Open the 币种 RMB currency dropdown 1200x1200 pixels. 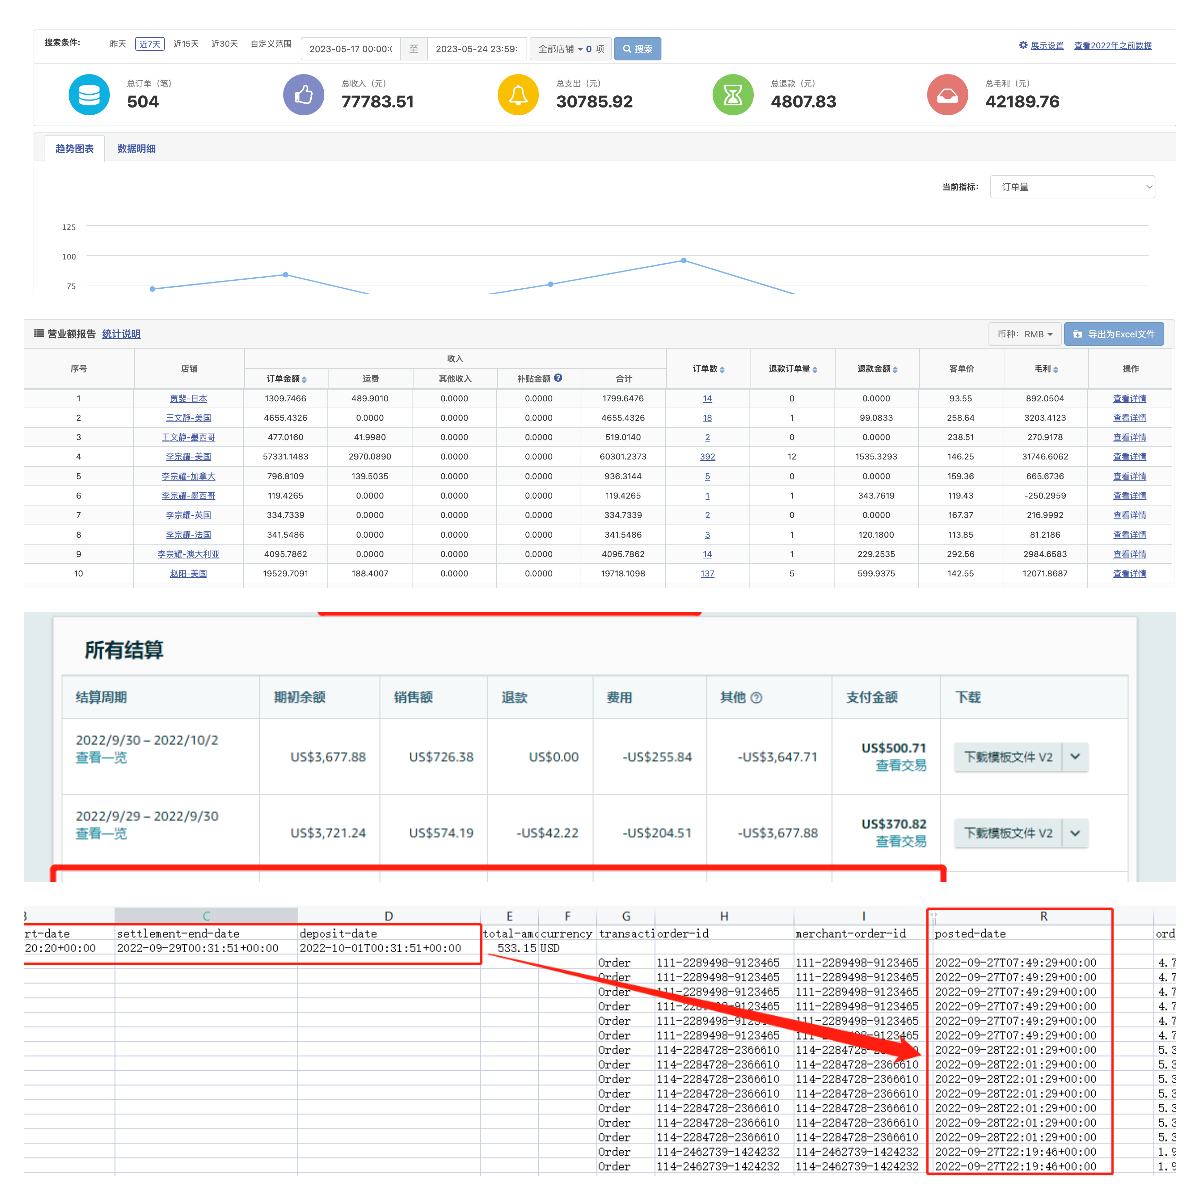point(1025,334)
